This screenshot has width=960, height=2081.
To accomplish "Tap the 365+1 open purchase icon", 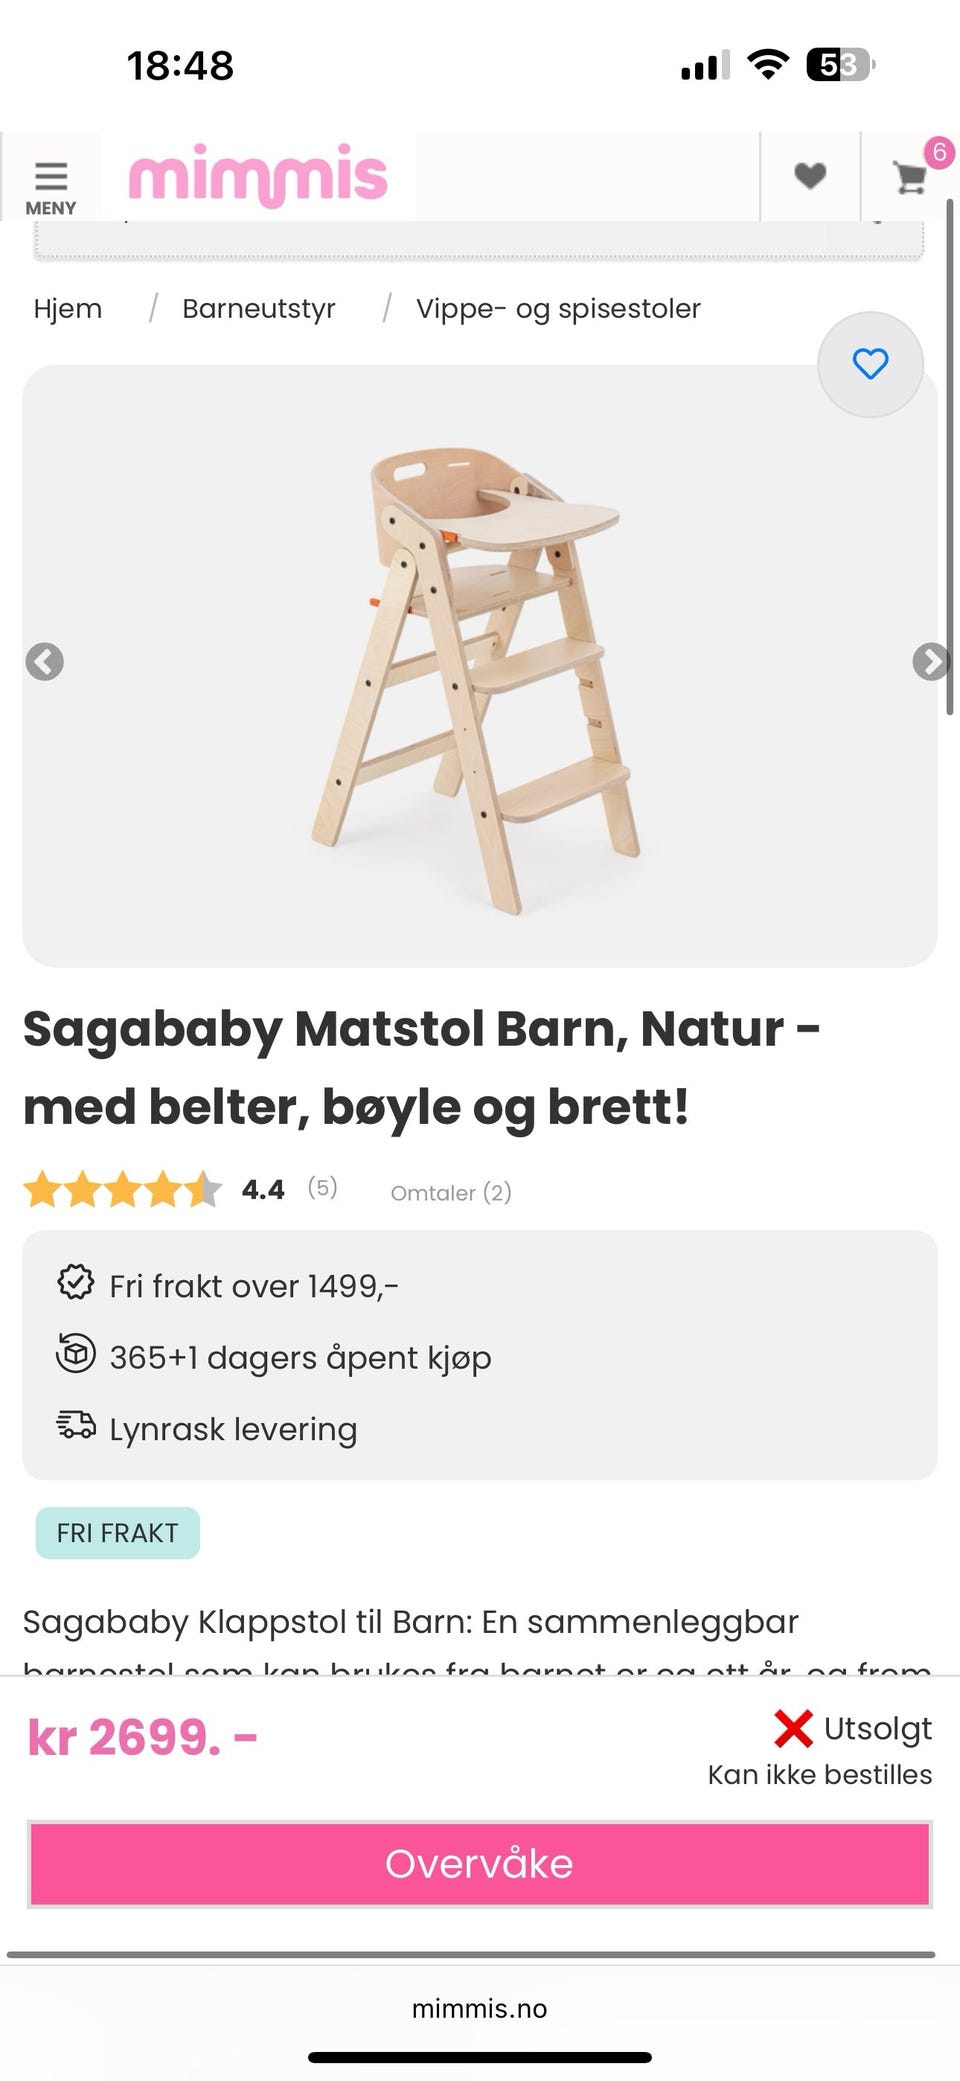I will tap(76, 1355).
